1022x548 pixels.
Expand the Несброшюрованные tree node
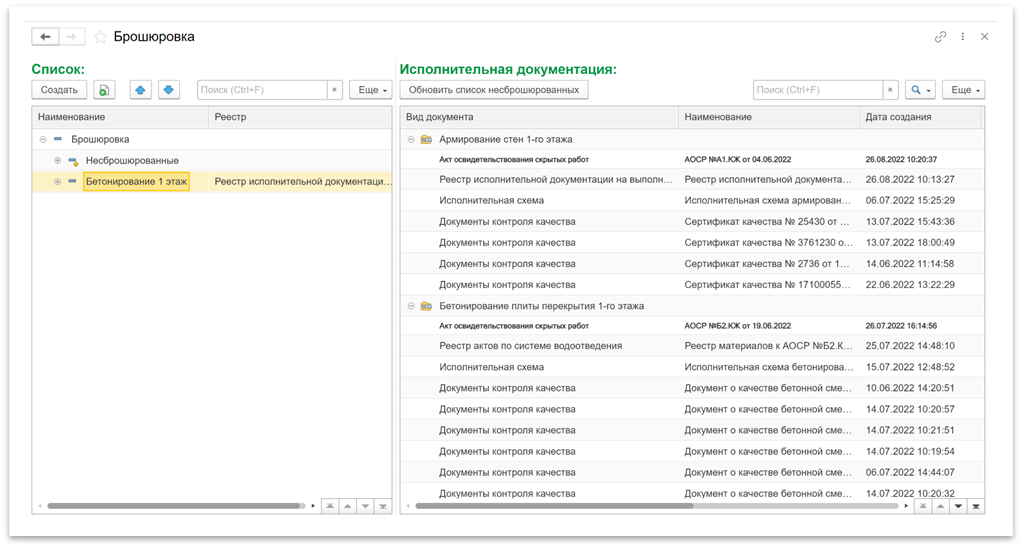pyautogui.click(x=57, y=161)
